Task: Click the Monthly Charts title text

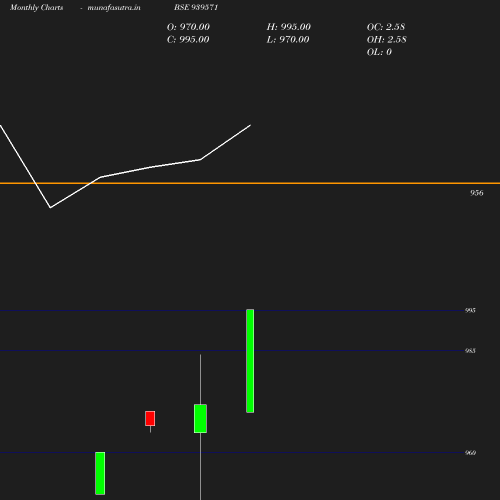Action: (x=37, y=7)
